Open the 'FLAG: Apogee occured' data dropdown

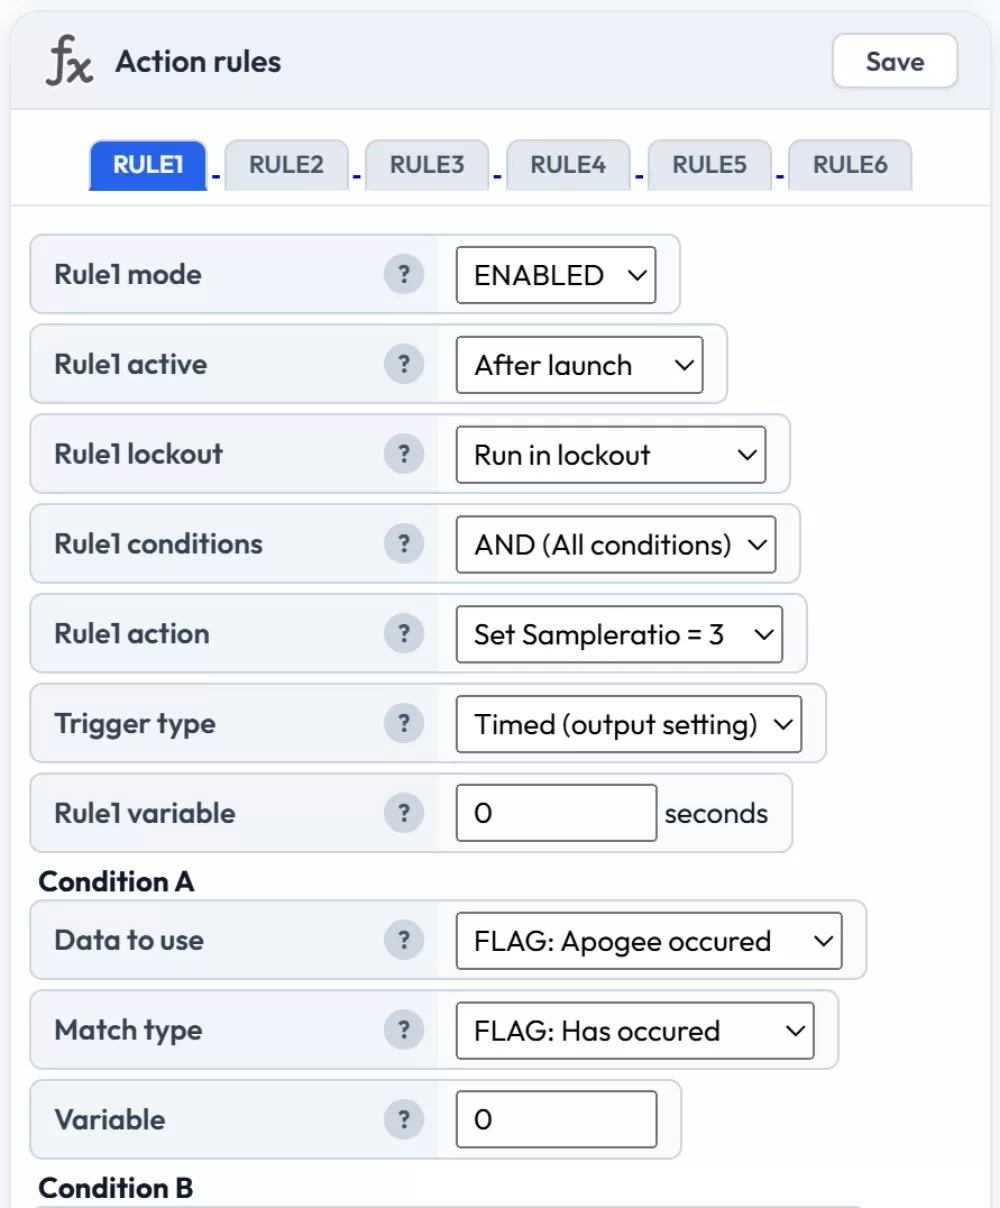[649, 941]
